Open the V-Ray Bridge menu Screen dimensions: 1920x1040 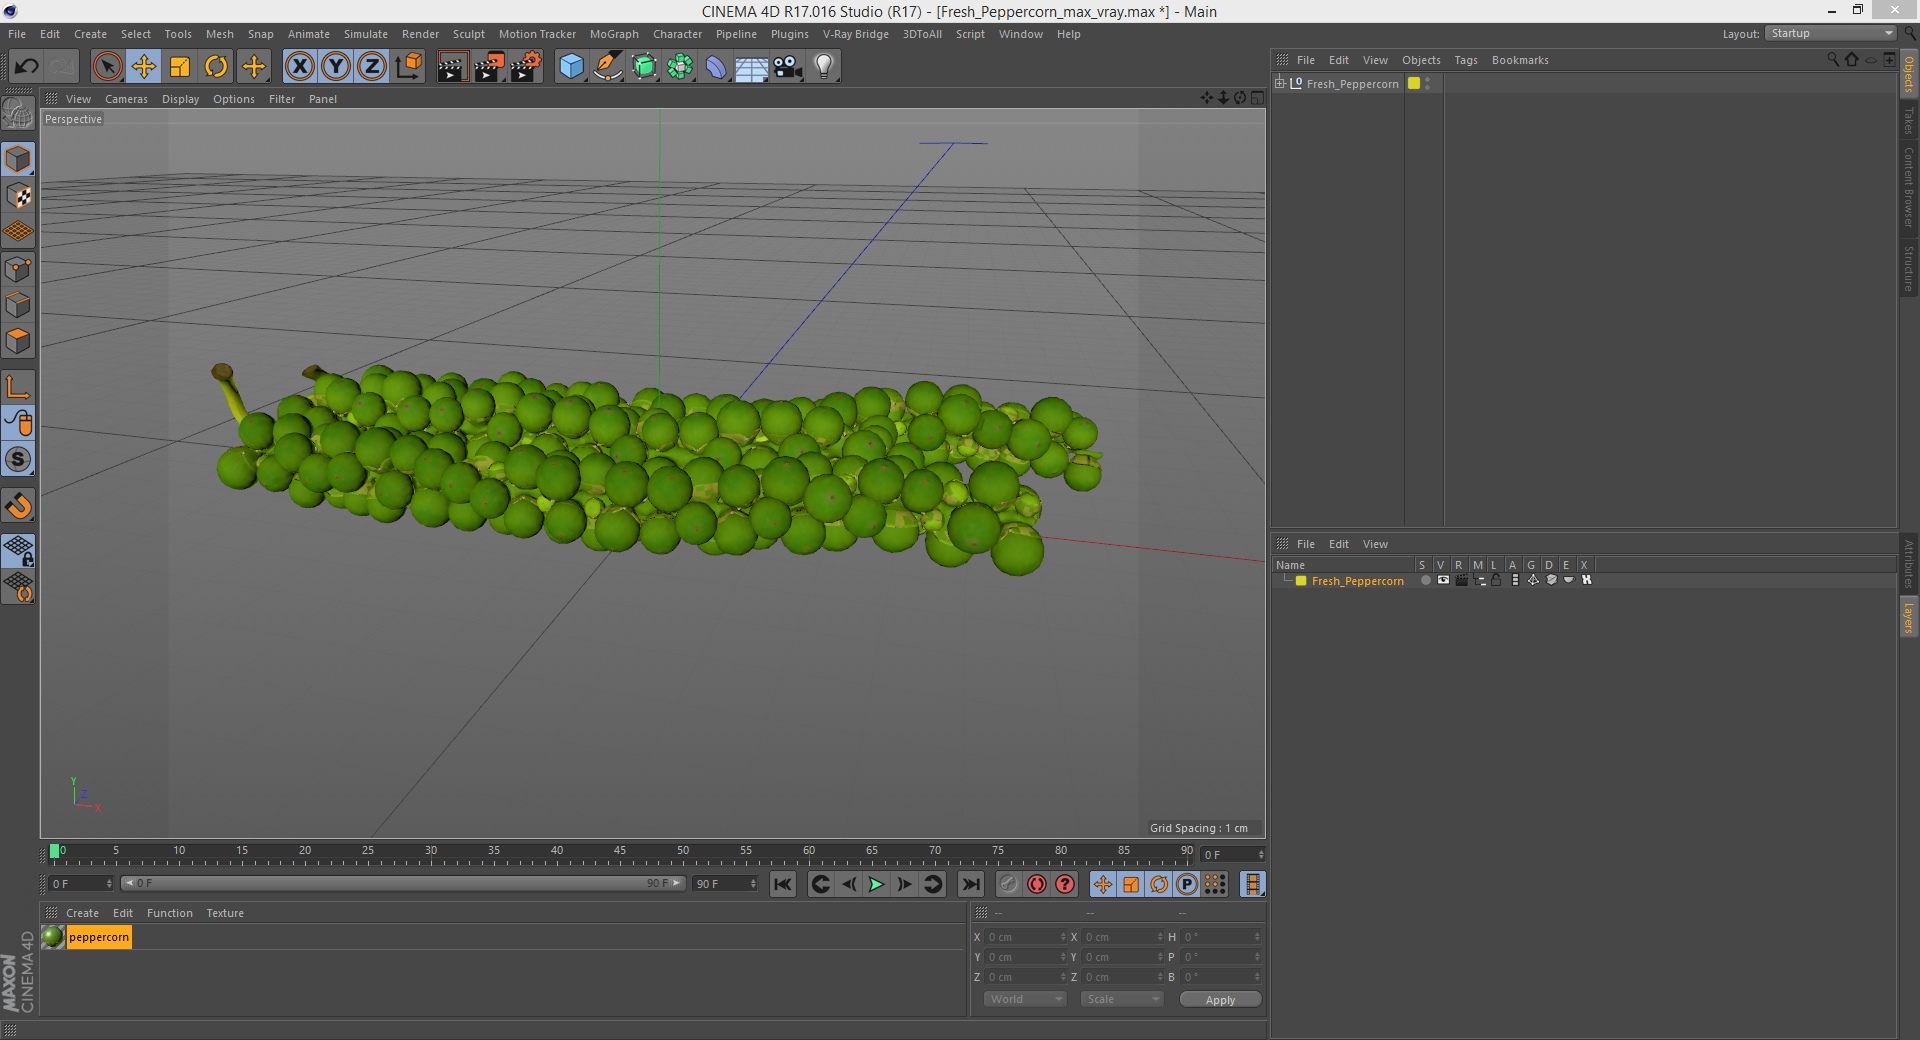click(x=855, y=34)
